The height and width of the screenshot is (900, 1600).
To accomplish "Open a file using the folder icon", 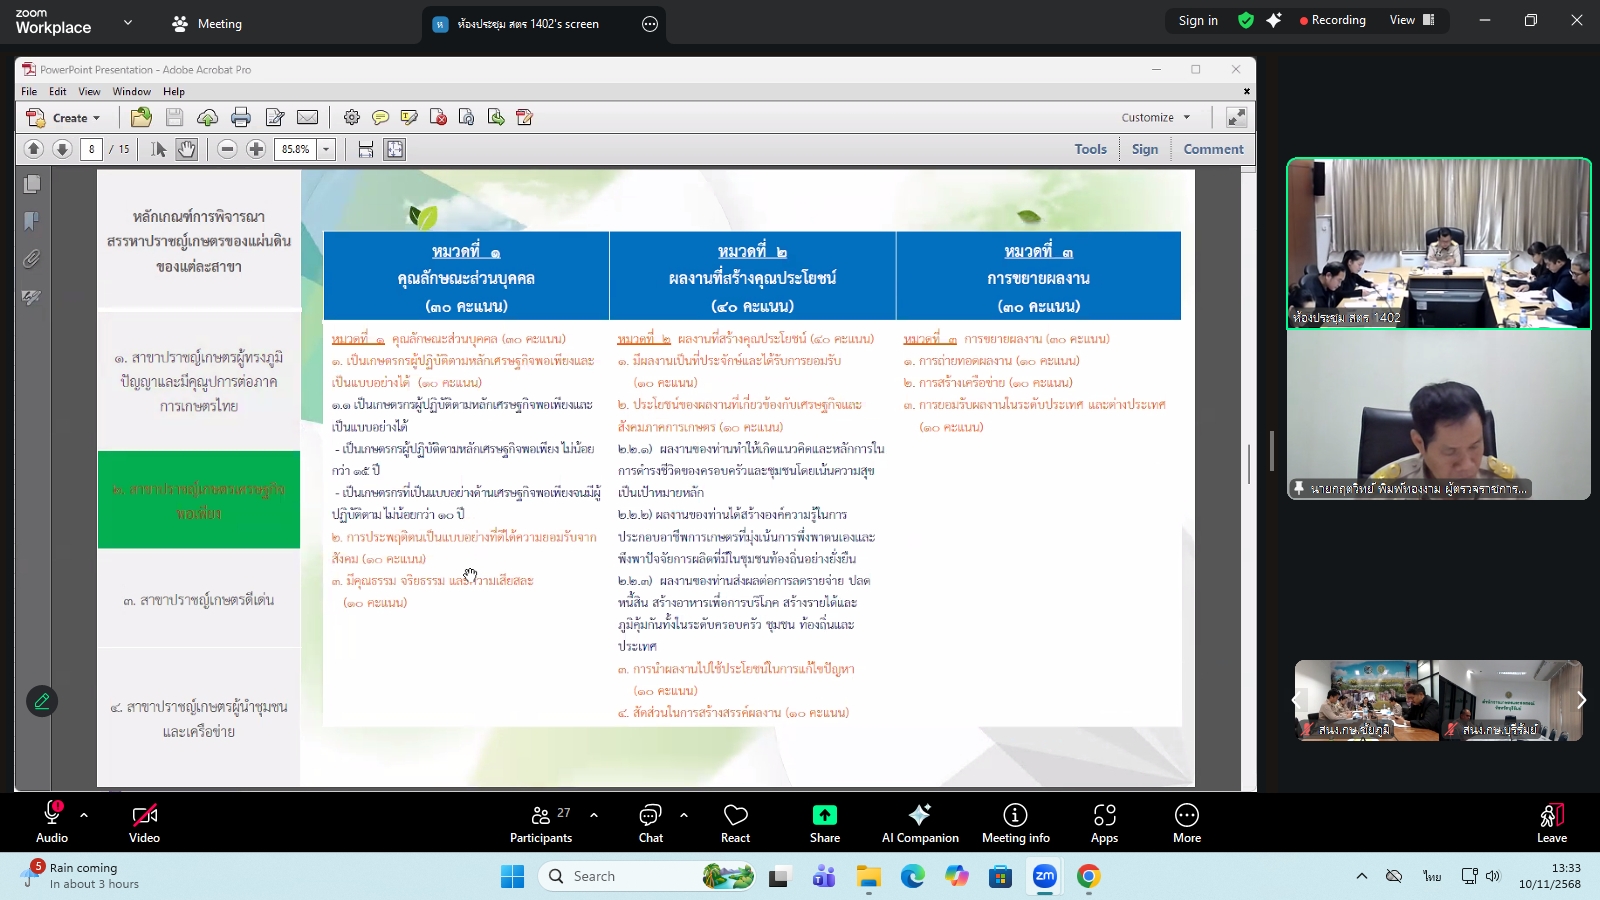I will (x=141, y=117).
